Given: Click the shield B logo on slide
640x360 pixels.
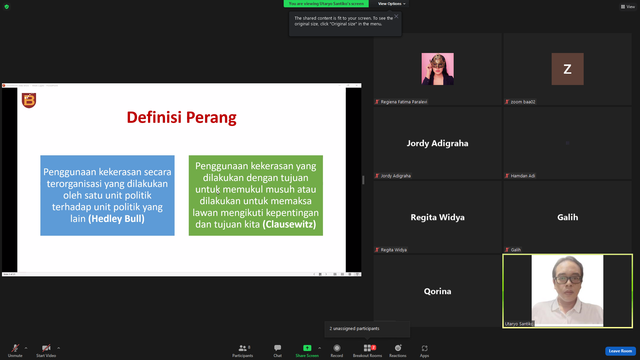Looking at the screenshot, I should coord(29,100).
